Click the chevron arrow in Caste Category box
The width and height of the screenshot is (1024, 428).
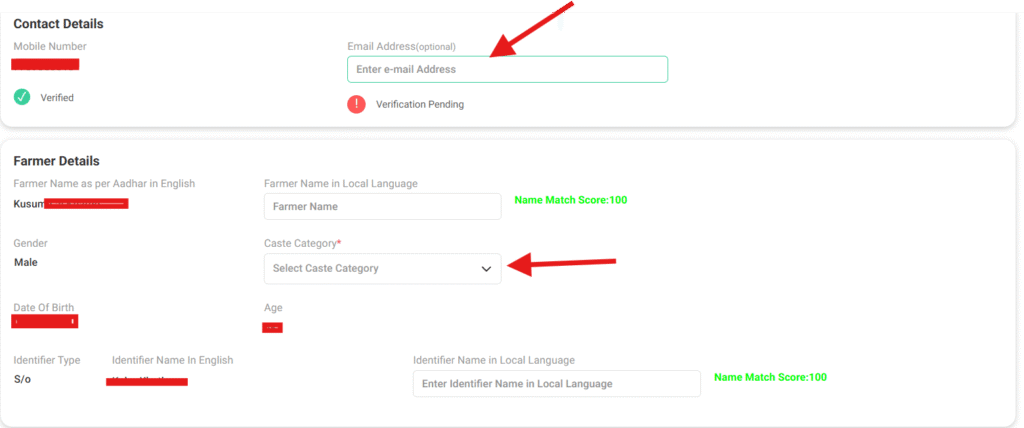(486, 268)
